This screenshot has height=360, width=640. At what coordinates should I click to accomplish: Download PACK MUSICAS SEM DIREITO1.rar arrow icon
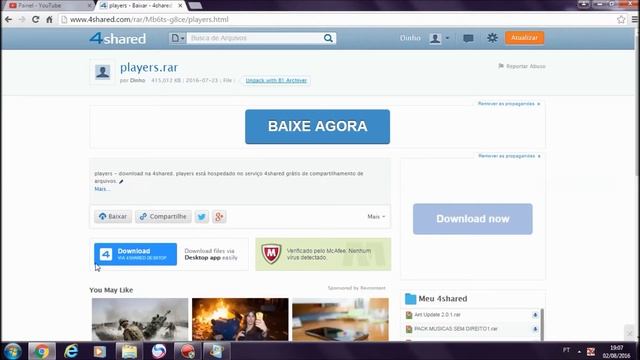[x=535, y=329]
